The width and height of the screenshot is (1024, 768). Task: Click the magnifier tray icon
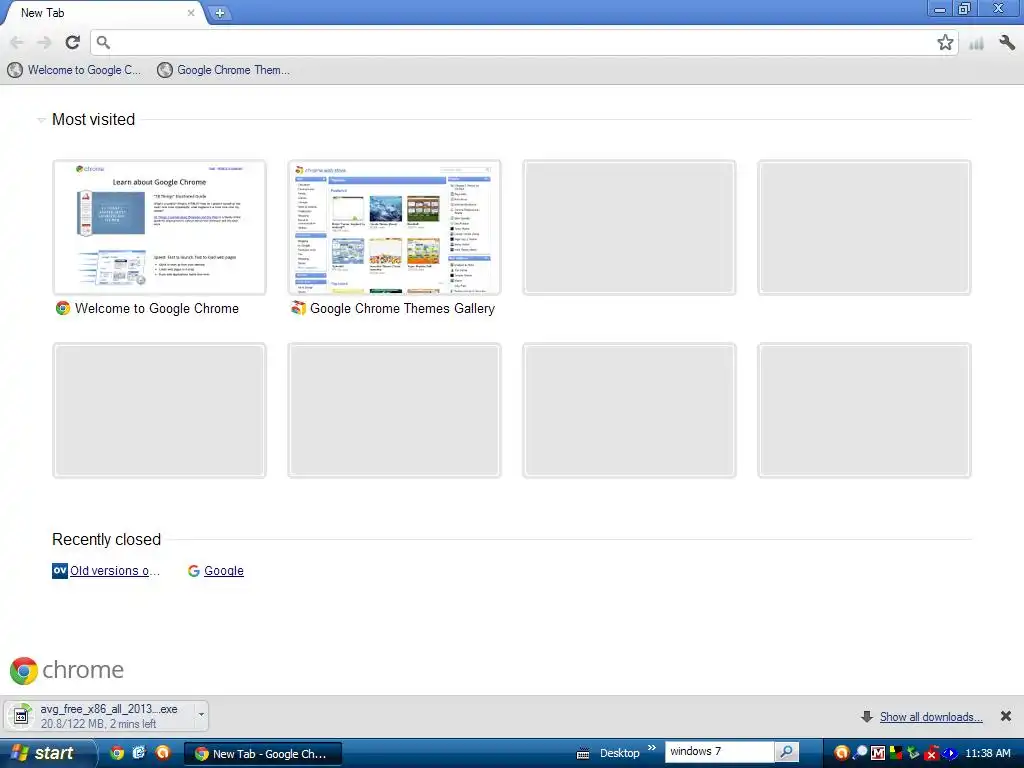tap(860, 753)
